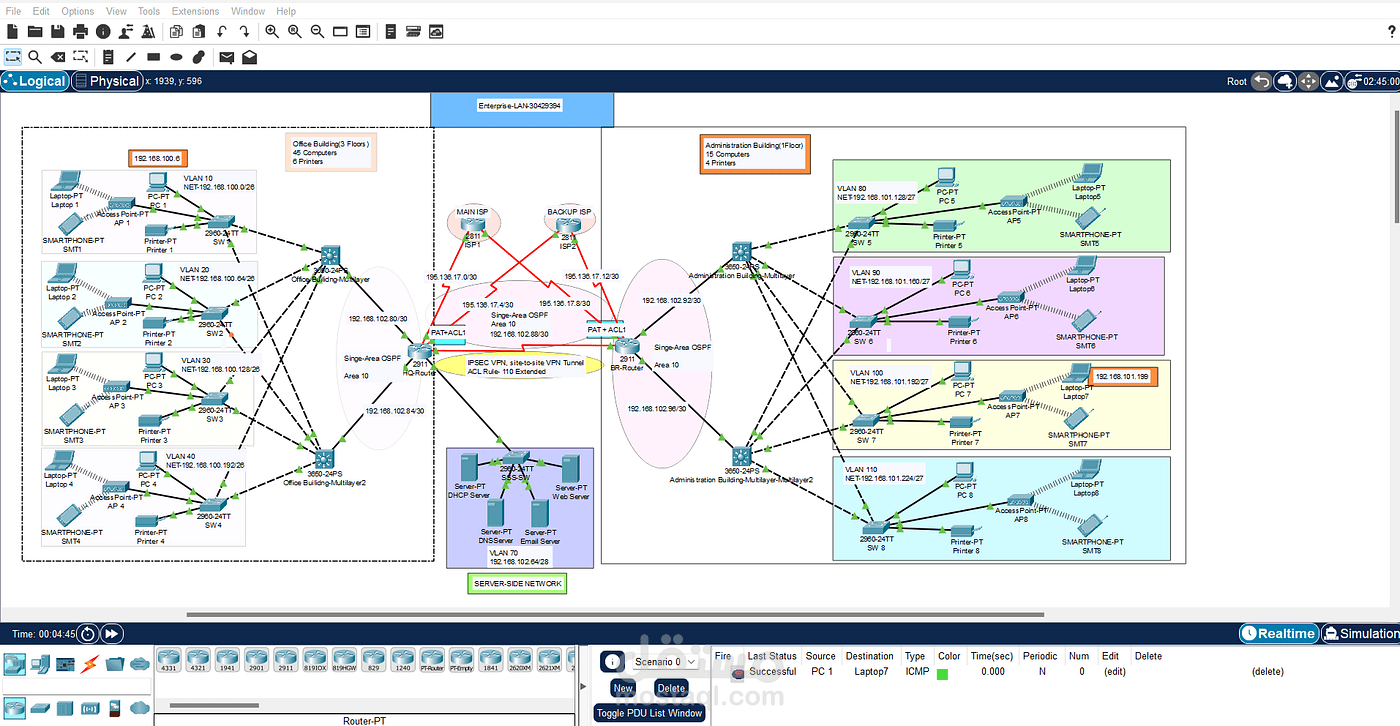Click the HQ-Router device in the topology

[x=419, y=352]
